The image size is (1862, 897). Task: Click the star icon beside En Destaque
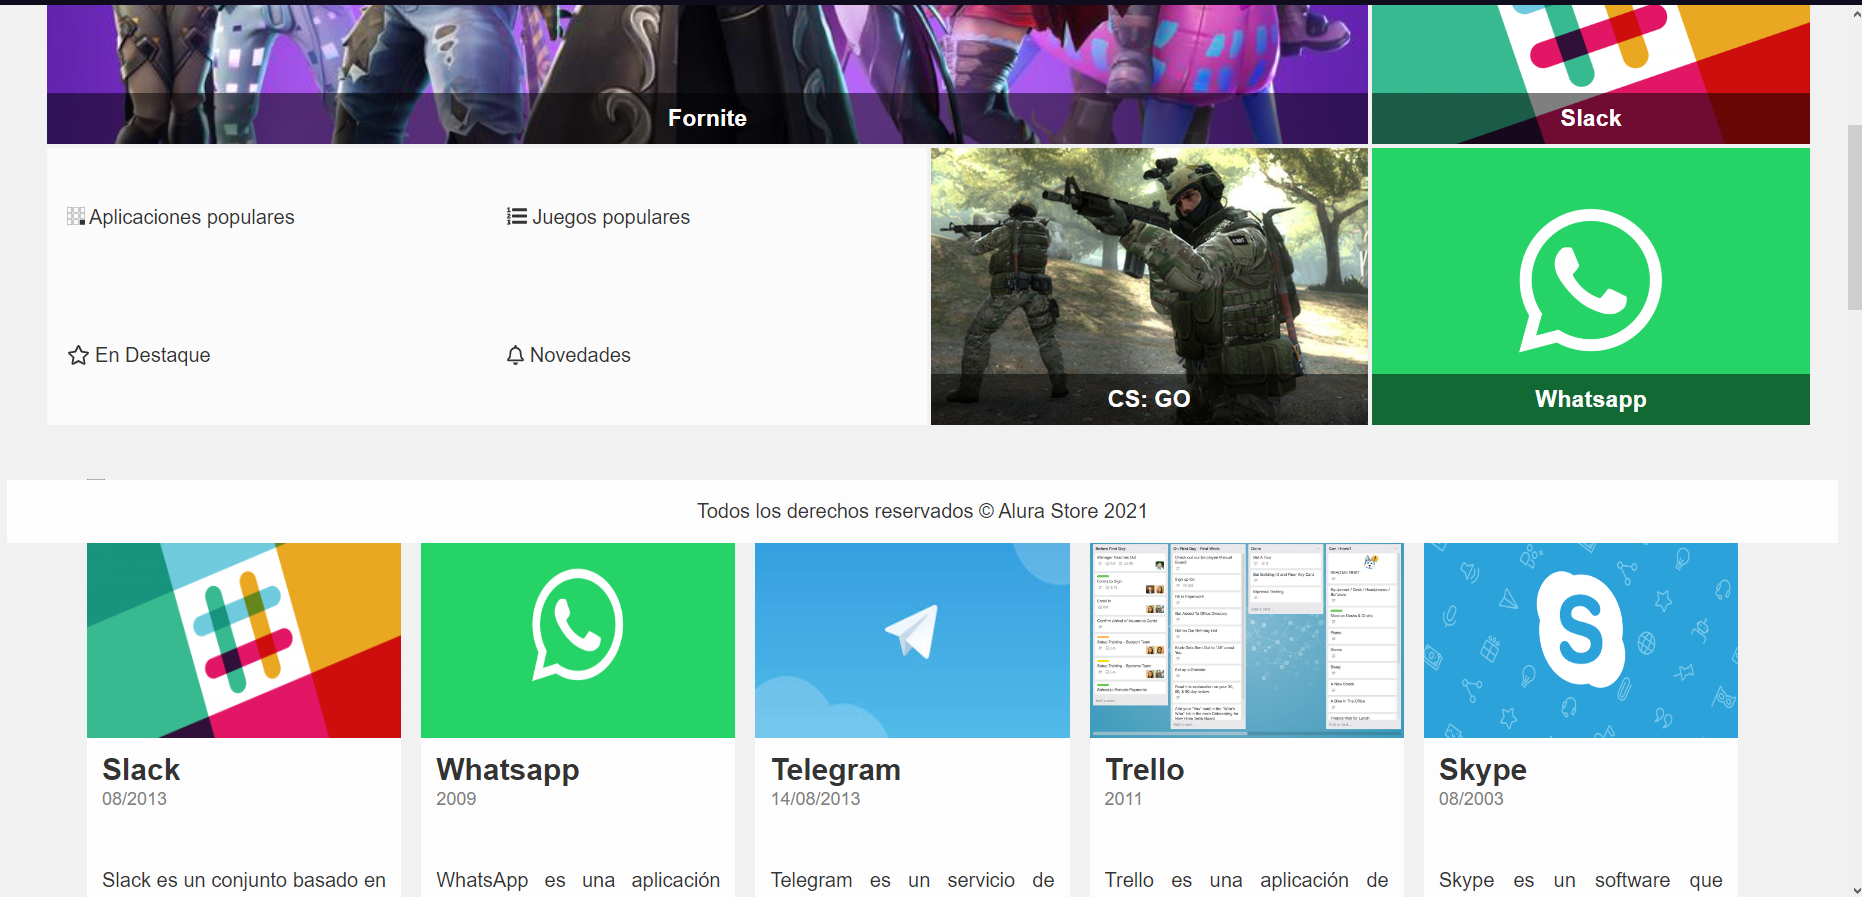78,355
